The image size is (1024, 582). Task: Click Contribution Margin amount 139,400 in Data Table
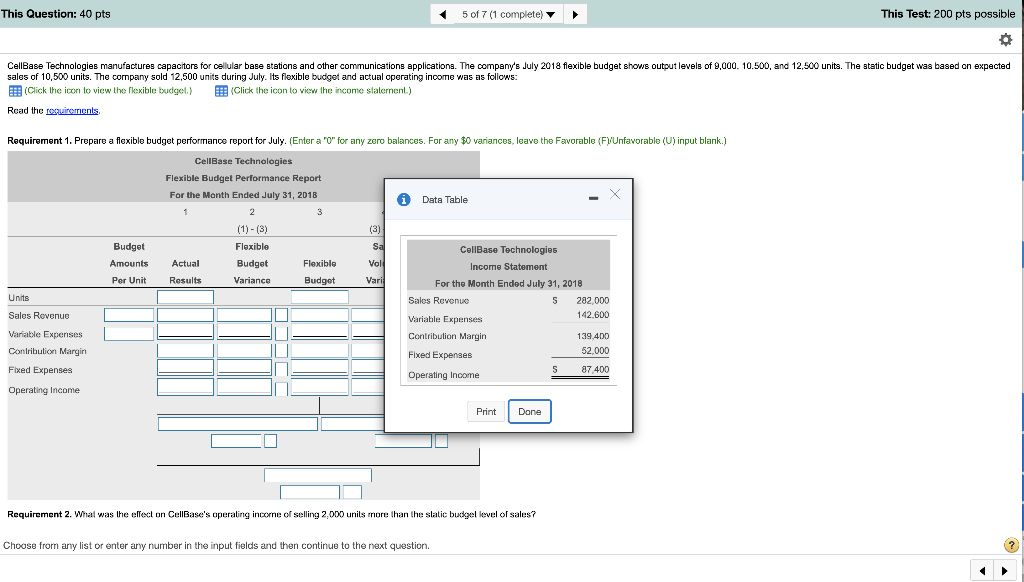coord(592,336)
